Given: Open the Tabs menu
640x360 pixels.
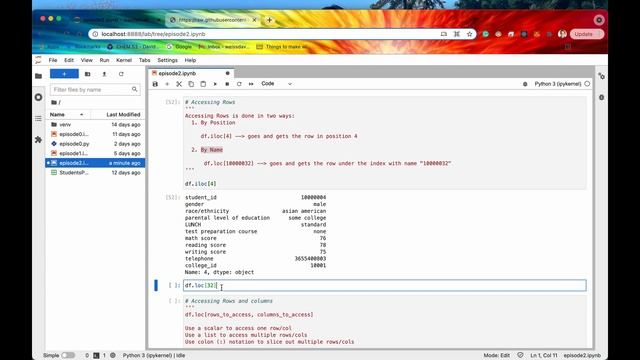Looking at the screenshot, I should click(x=144, y=60).
